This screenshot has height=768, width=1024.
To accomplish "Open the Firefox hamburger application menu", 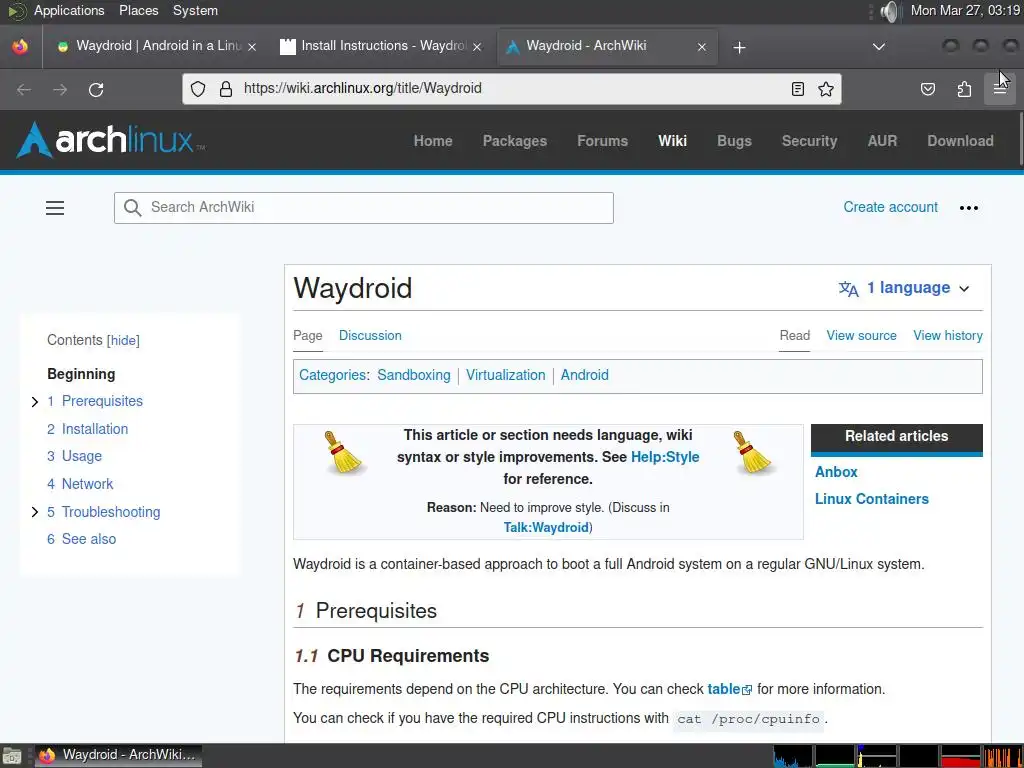I will tap(1000, 89).
